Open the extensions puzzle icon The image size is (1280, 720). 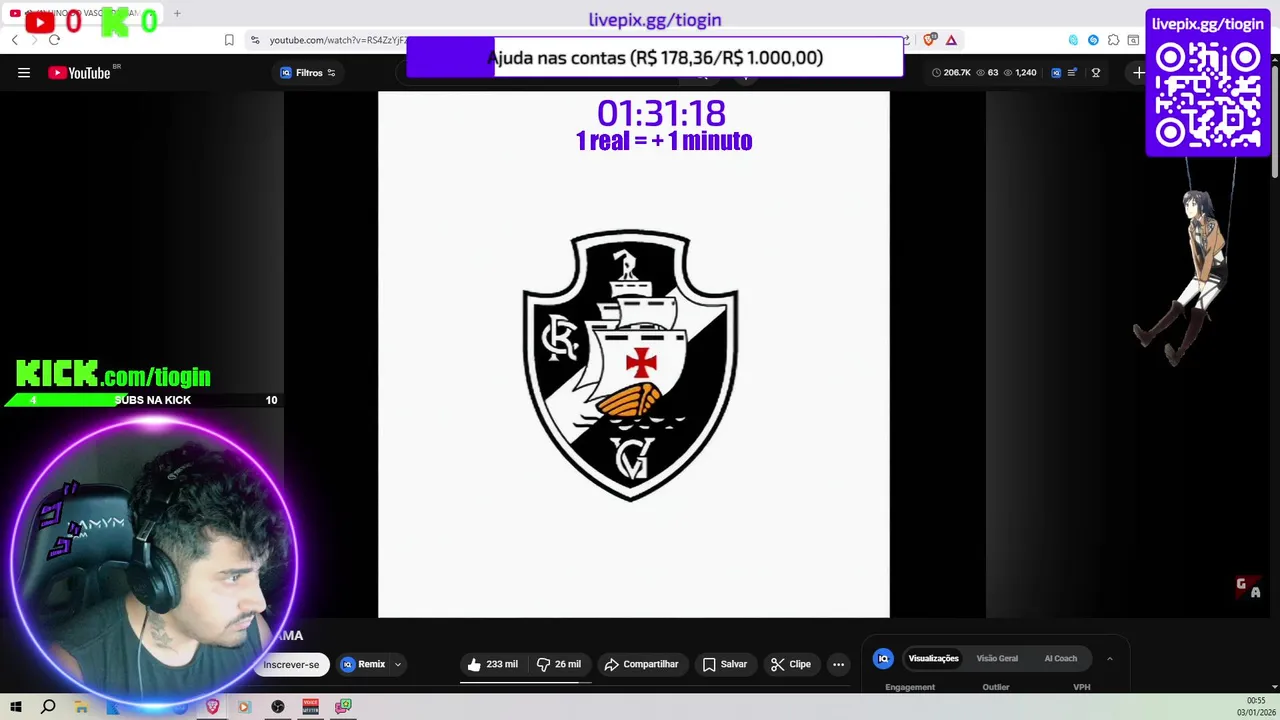pyautogui.click(x=1113, y=40)
